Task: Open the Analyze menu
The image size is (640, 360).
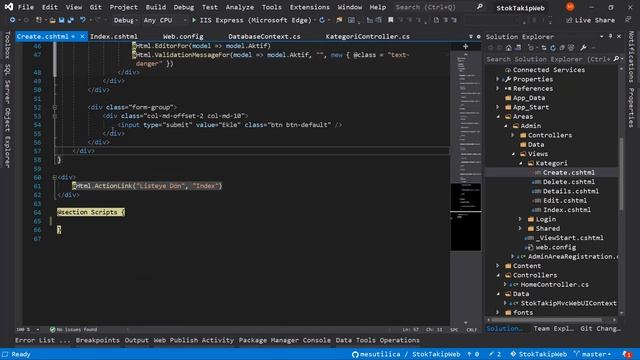Action: click(240, 7)
